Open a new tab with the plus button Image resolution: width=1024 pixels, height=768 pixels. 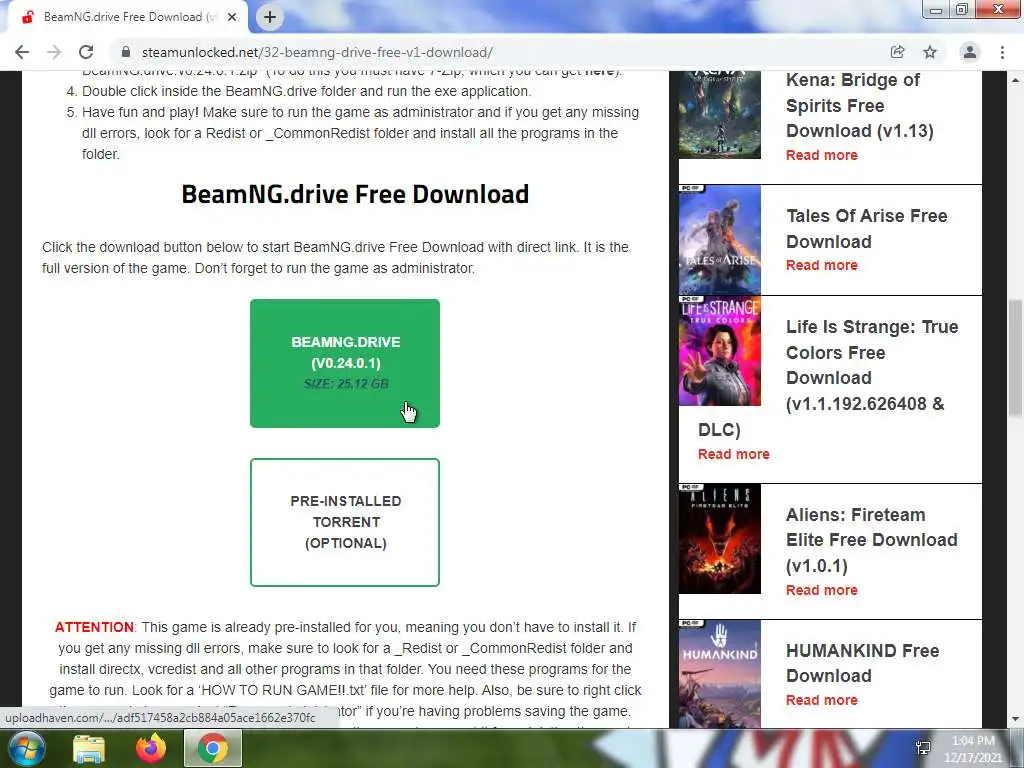point(270,17)
